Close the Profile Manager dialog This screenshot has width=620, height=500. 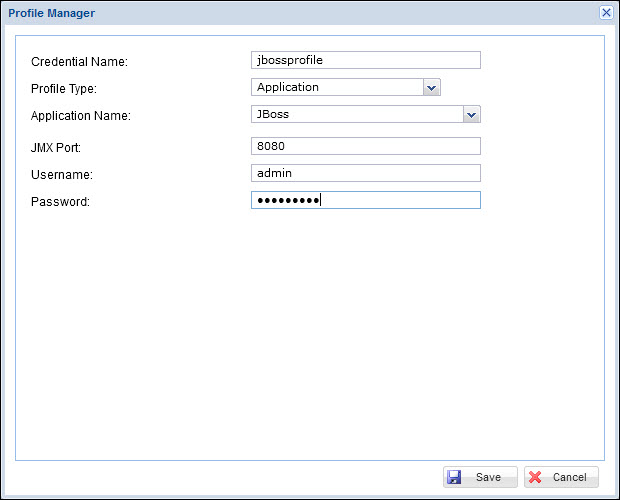pos(606,12)
